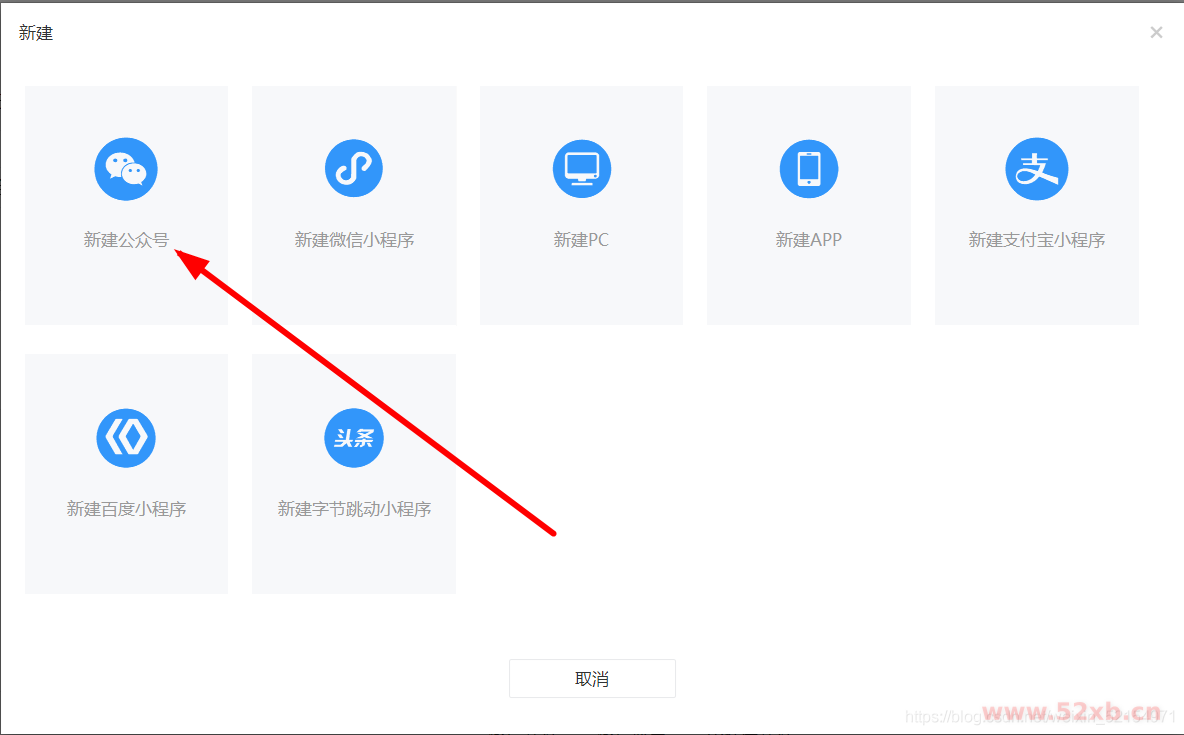1184x735 pixels.
Task: Click the 新建公众号 text label
Action: click(x=126, y=240)
